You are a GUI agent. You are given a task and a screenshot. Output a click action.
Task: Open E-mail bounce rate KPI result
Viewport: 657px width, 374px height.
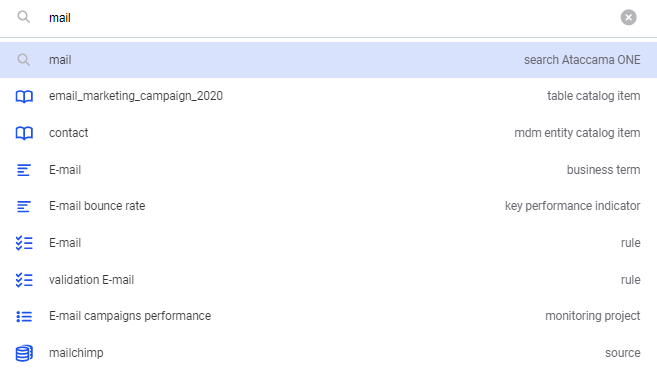328,206
